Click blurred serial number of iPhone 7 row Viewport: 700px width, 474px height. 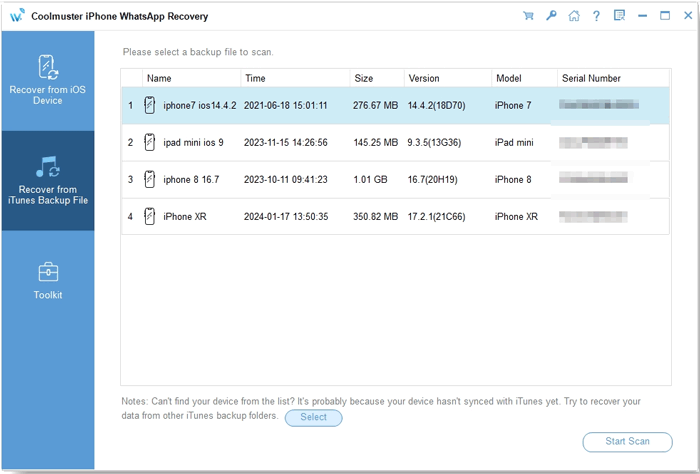pyautogui.click(x=599, y=105)
